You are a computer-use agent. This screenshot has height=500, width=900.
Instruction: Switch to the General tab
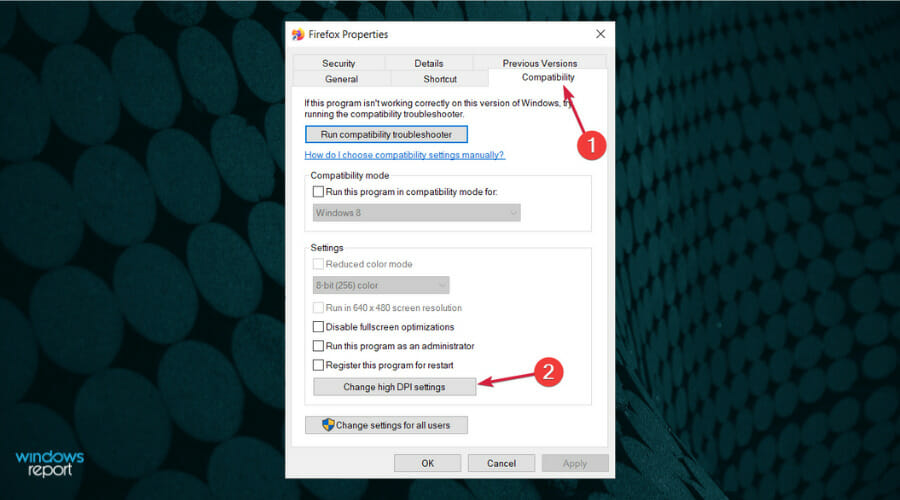pos(342,79)
